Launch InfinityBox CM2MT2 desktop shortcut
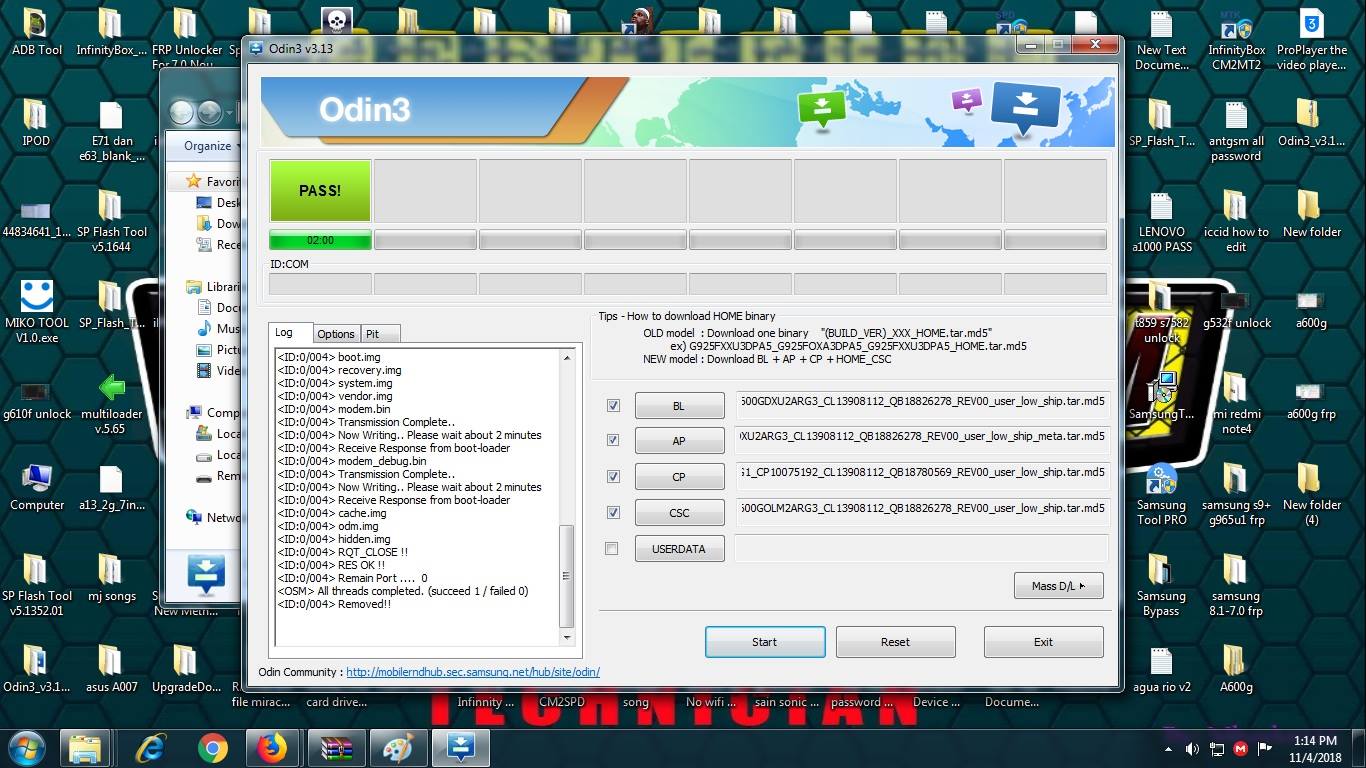 (1237, 40)
